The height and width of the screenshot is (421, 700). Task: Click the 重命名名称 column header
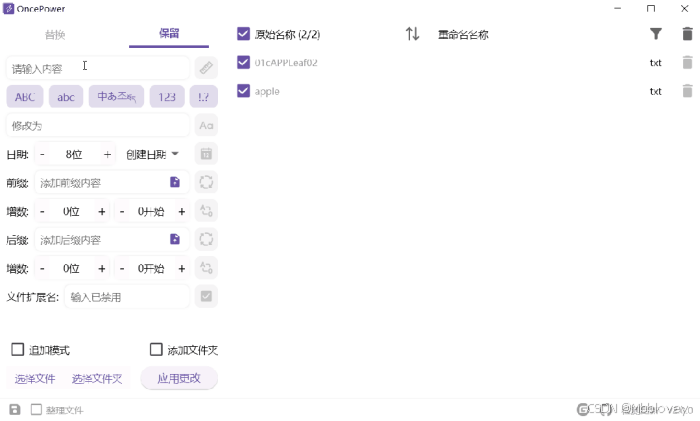pyautogui.click(x=463, y=34)
